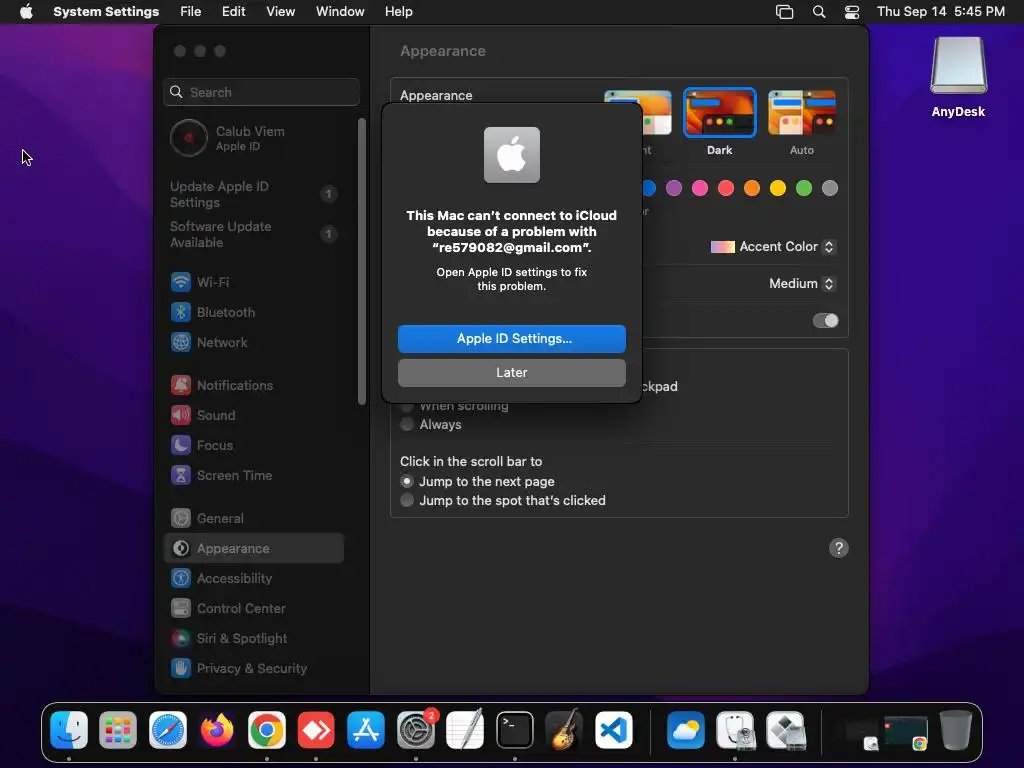
Task: Select Accessibility icon in sidebar
Action: click(x=181, y=579)
